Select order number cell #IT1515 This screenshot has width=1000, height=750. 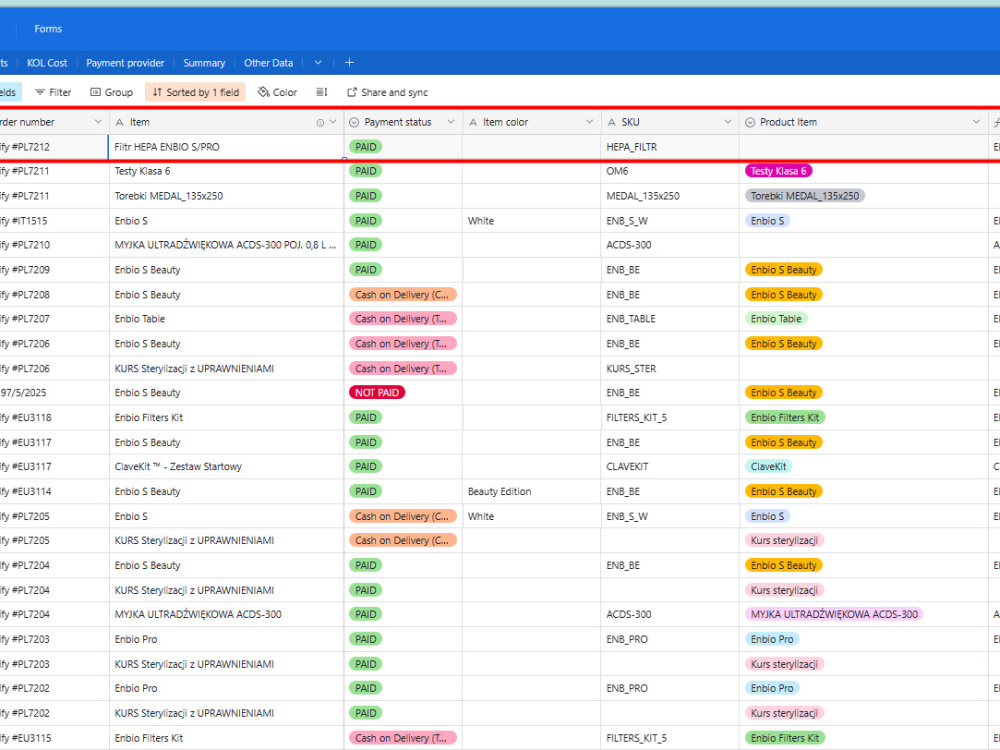tap(54, 221)
